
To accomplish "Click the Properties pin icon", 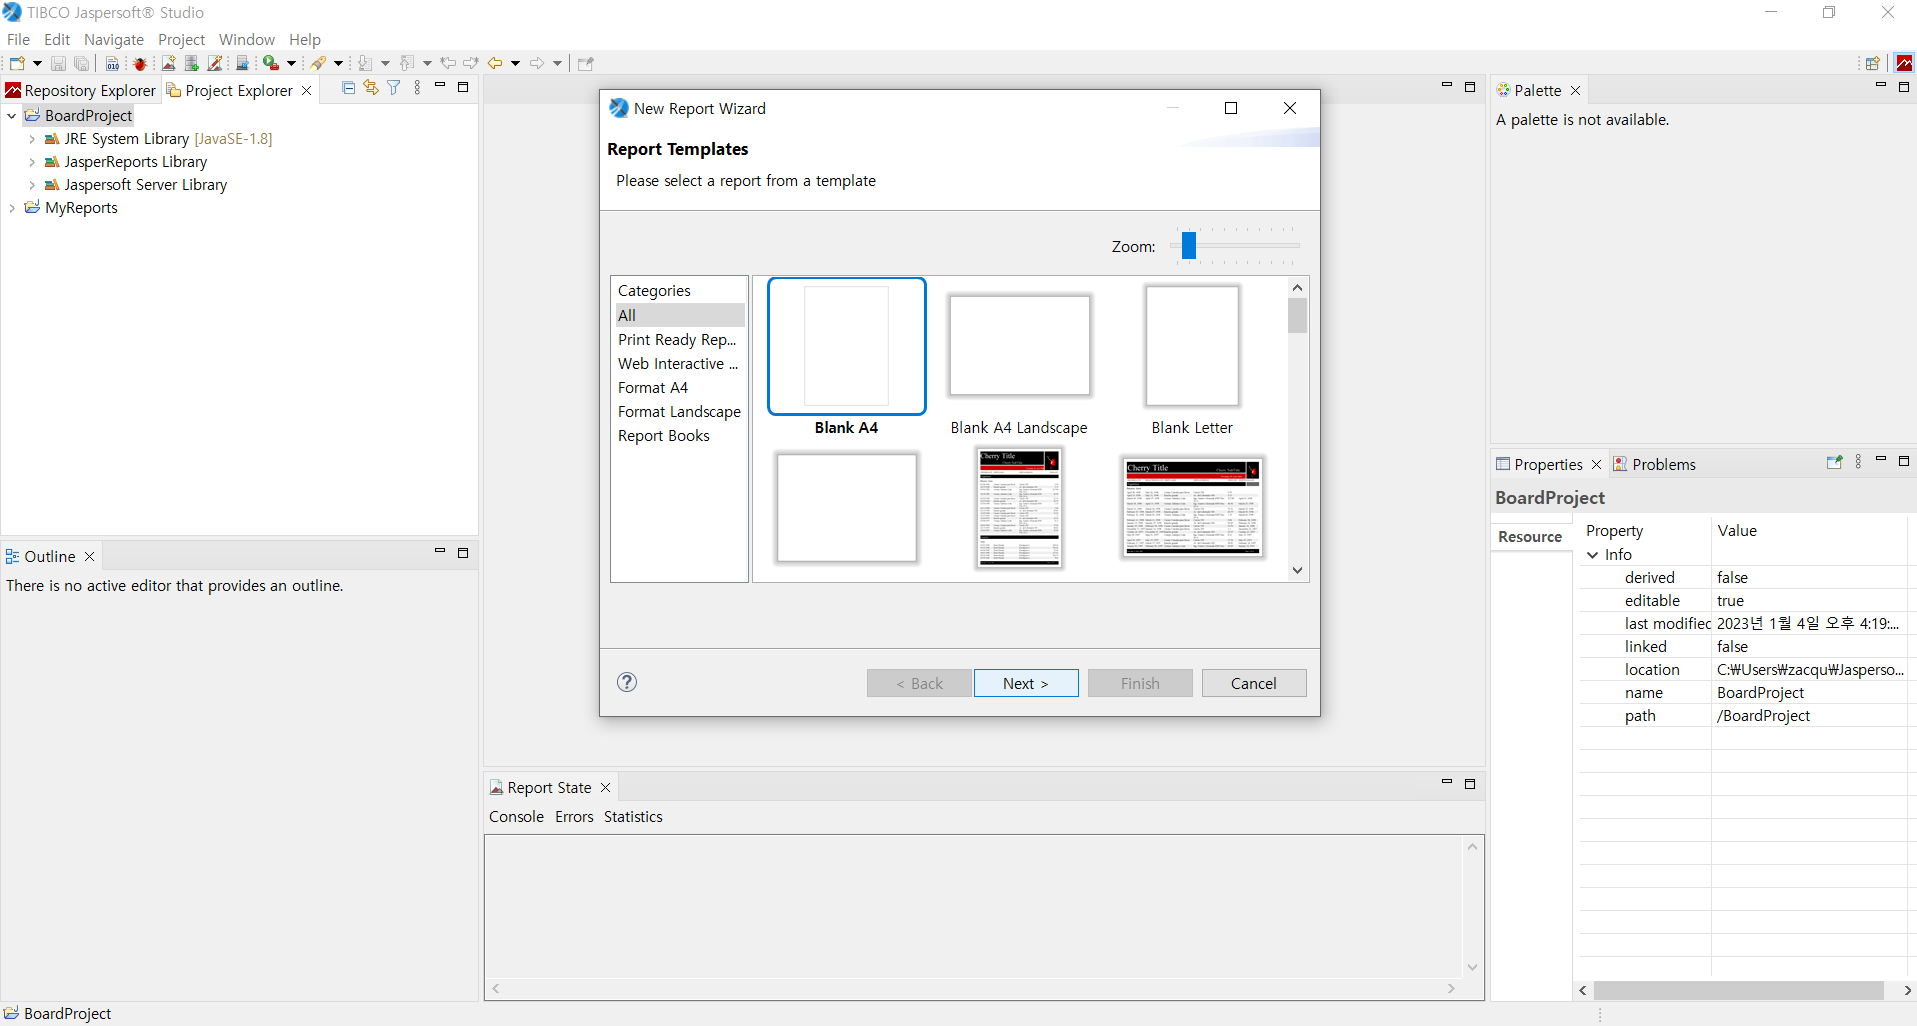I will click(1834, 462).
